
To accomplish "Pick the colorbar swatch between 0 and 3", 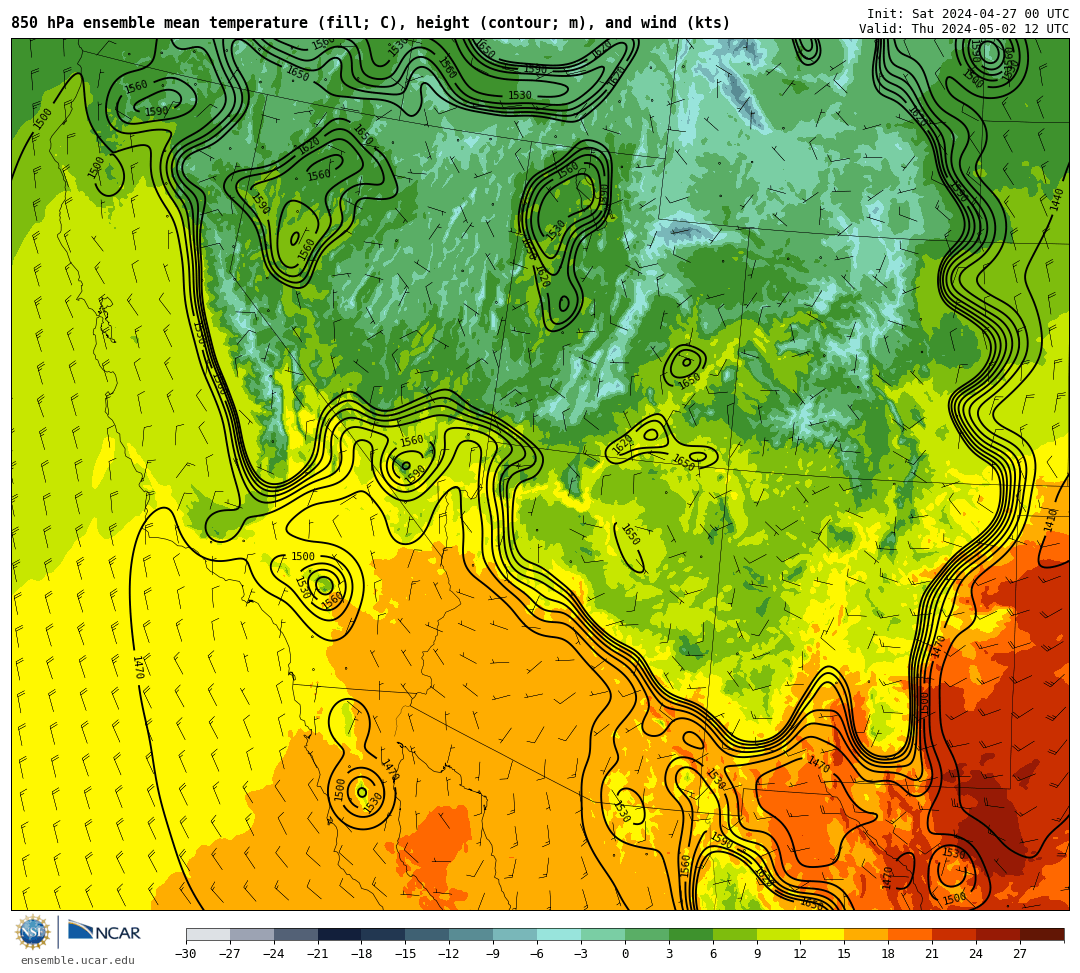I will (x=647, y=934).
